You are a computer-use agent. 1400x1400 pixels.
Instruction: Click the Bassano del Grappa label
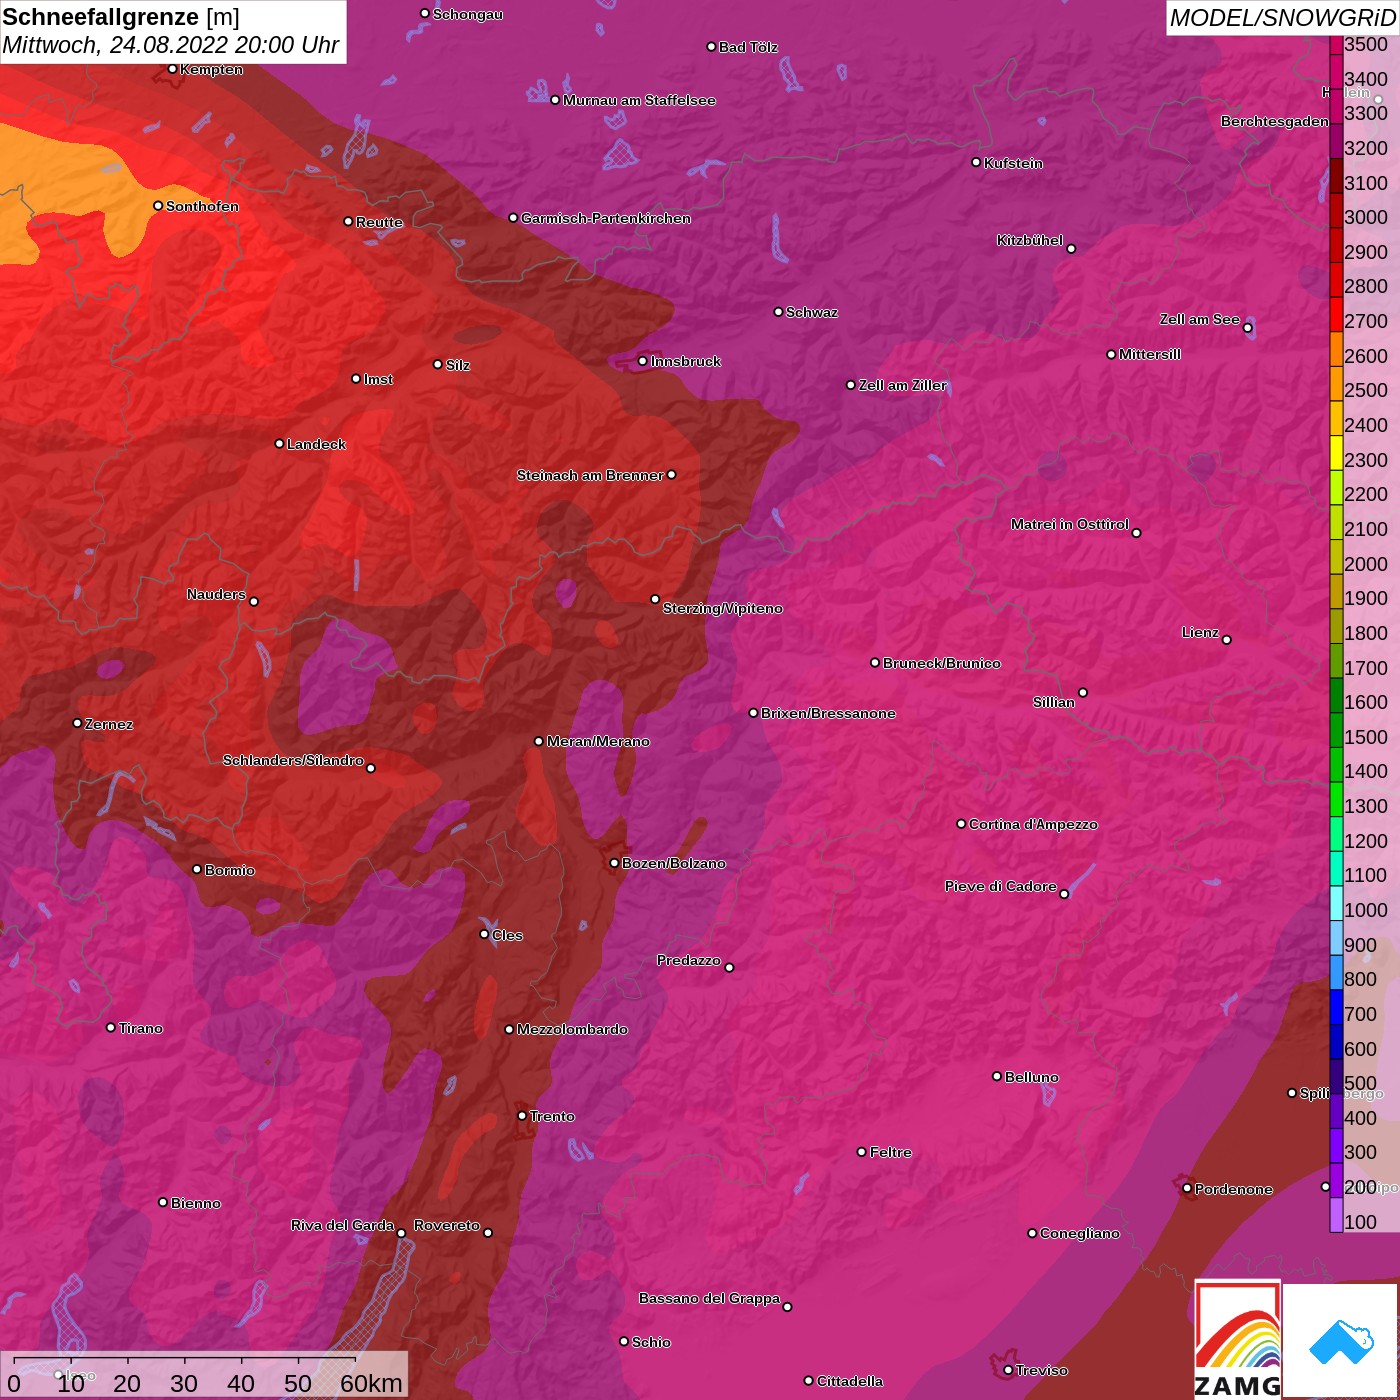(709, 1298)
